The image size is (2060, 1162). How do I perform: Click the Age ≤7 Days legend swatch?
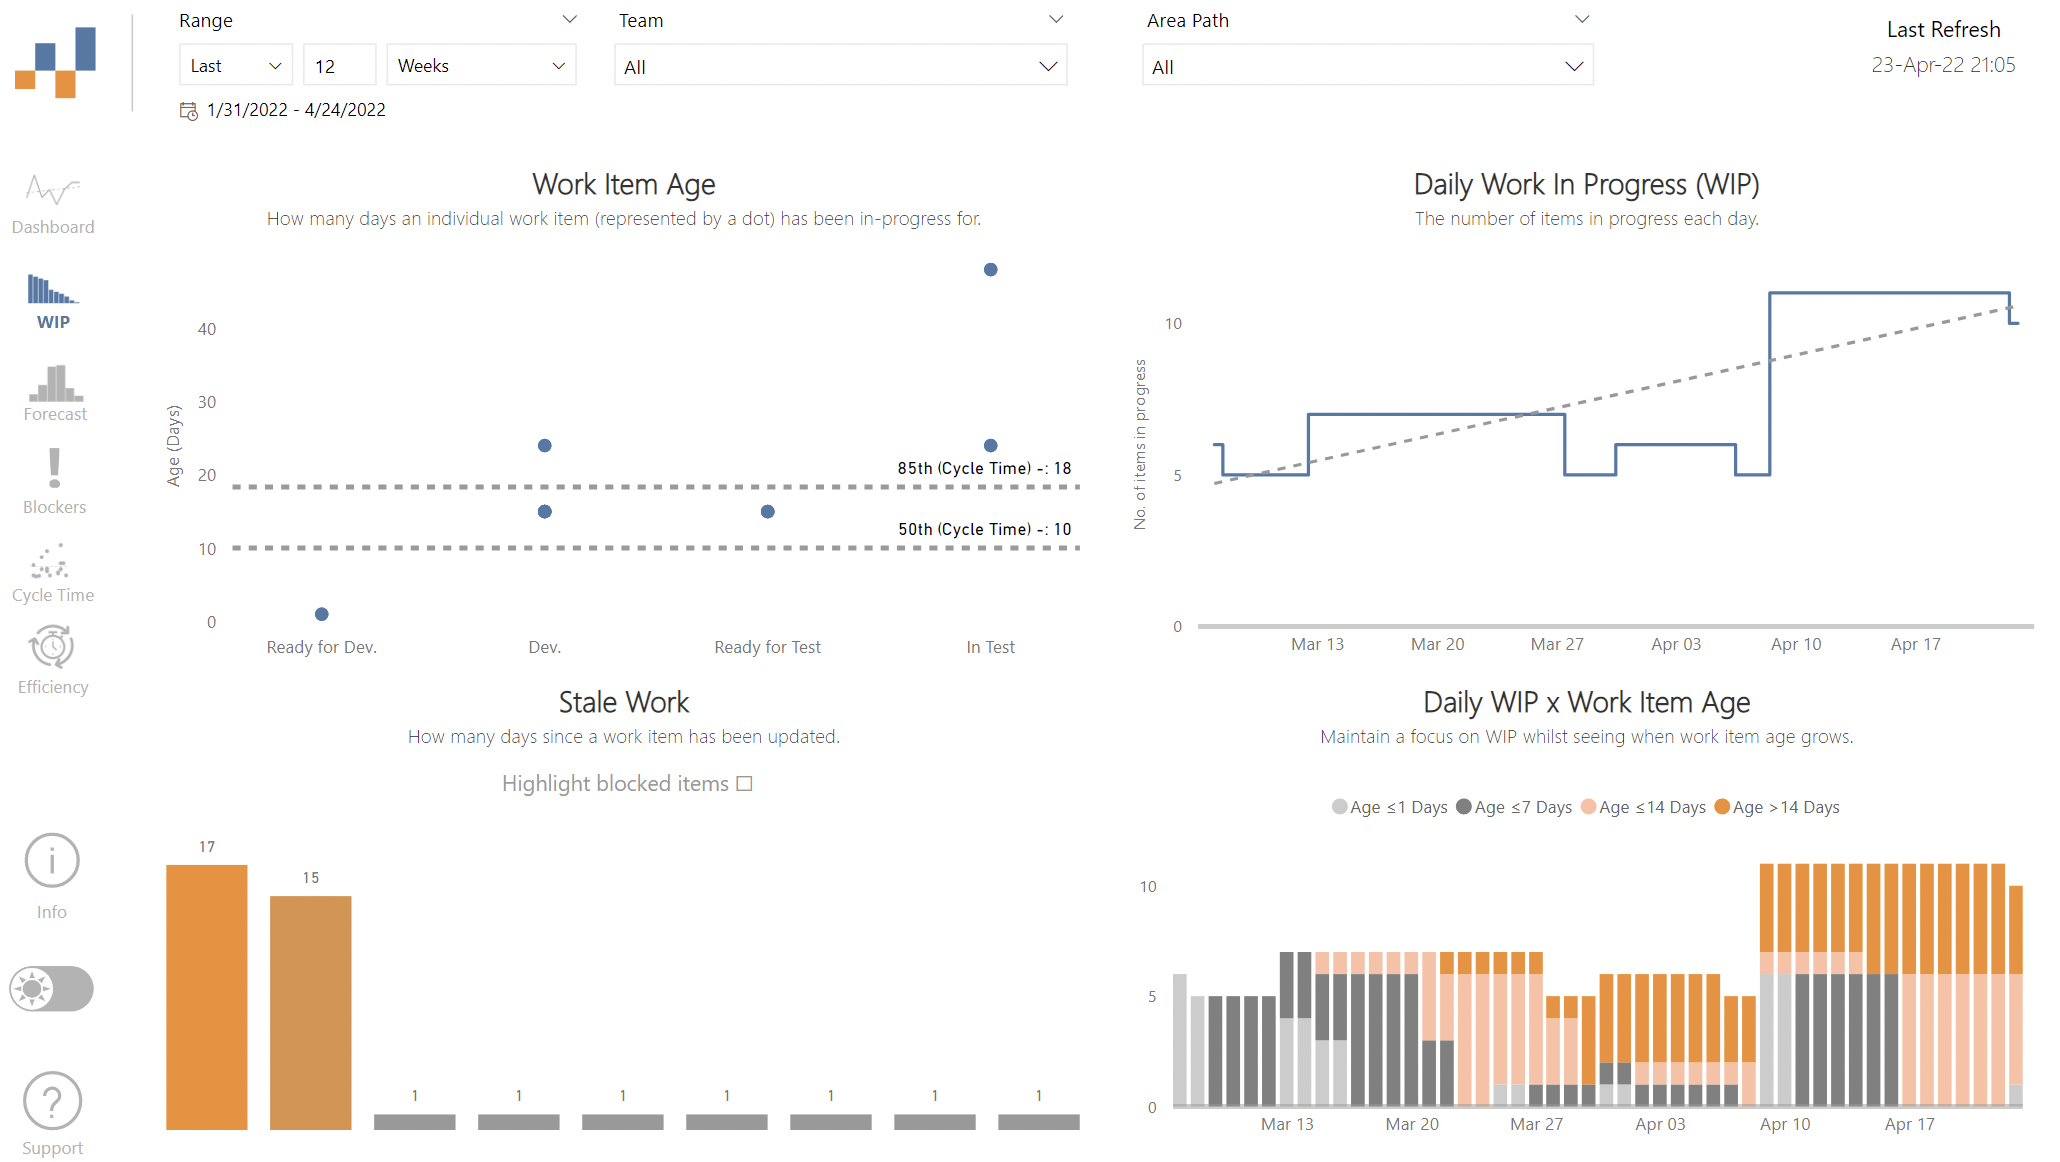click(x=1464, y=807)
